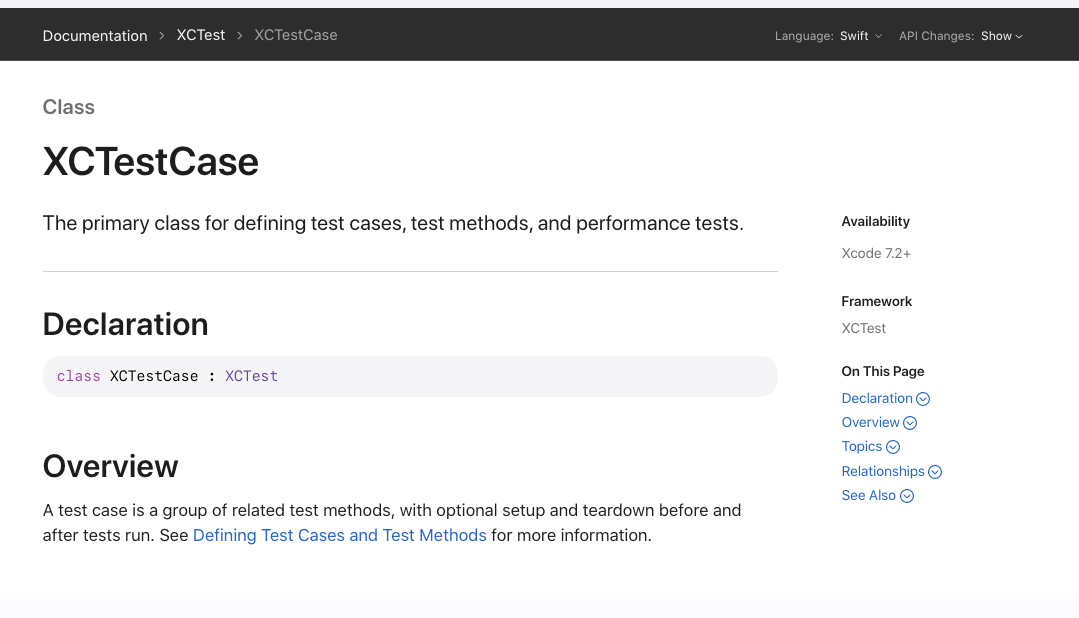Go to Documentation in the breadcrumb

click(95, 36)
